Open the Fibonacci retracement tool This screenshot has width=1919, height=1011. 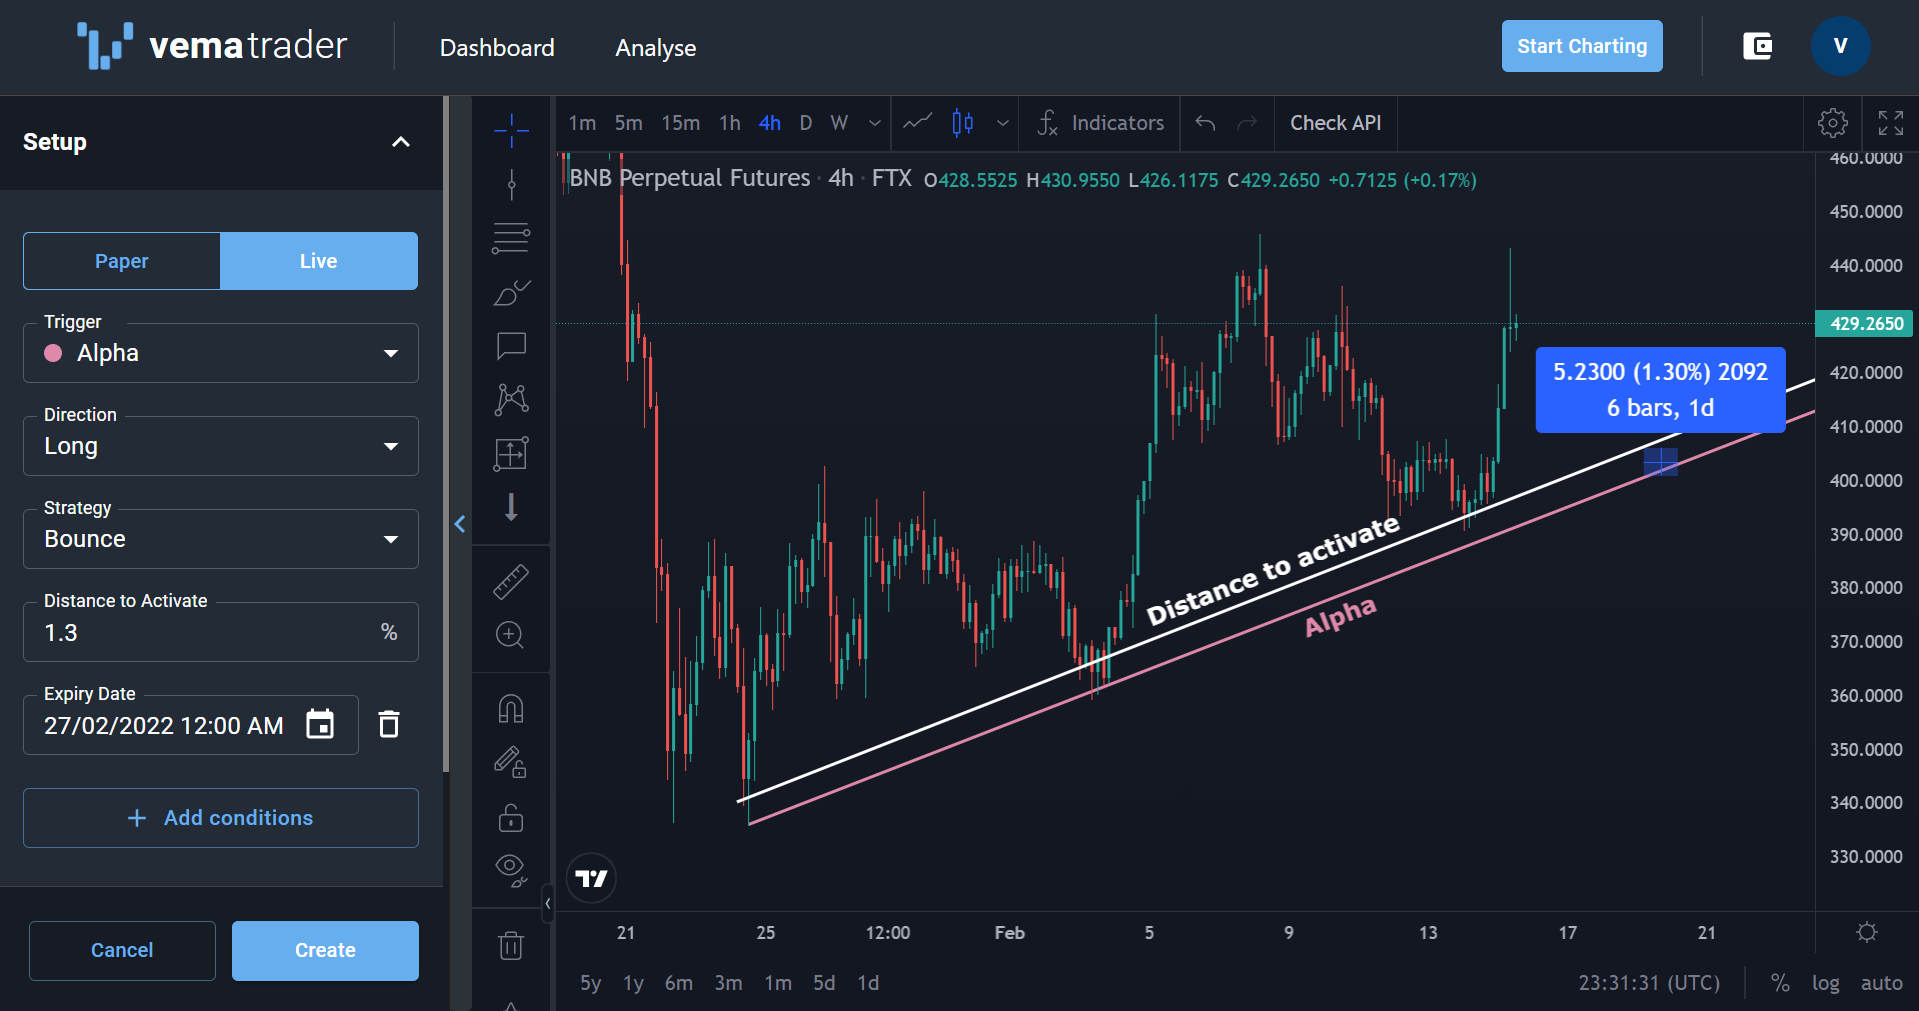point(511,238)
